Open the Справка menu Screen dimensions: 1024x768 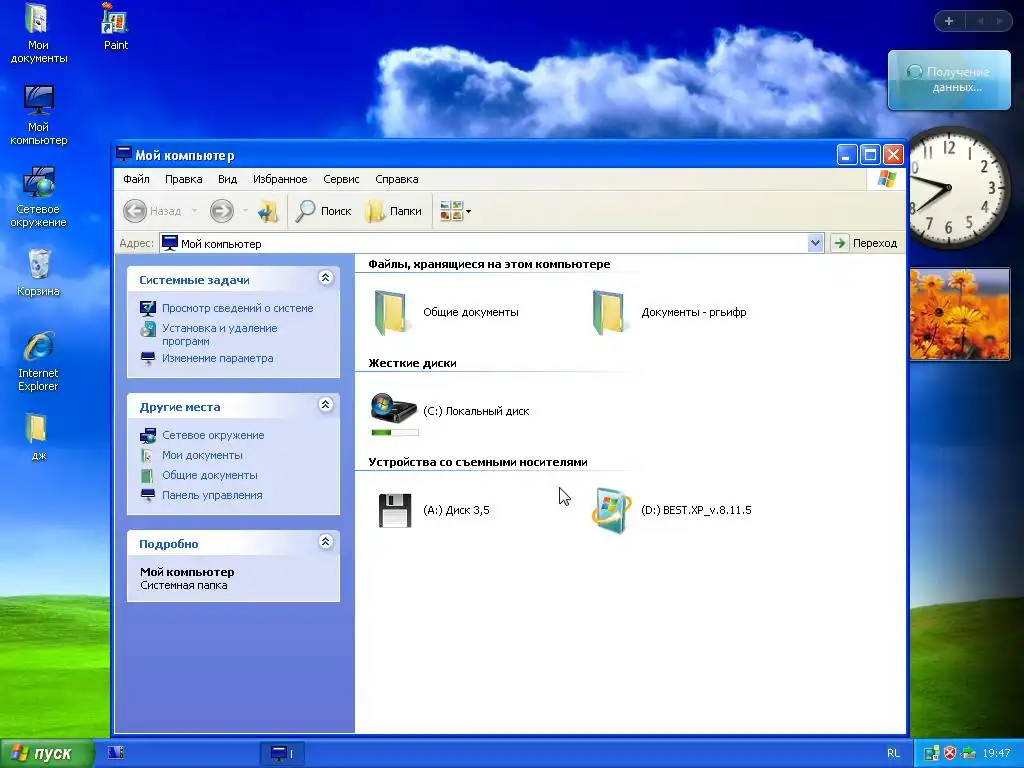click(x=396, y=179)
